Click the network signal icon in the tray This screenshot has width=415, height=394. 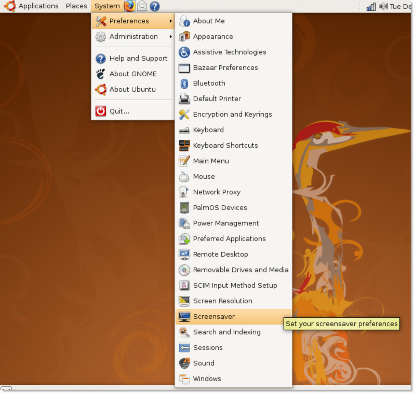[x=371, y=6]
